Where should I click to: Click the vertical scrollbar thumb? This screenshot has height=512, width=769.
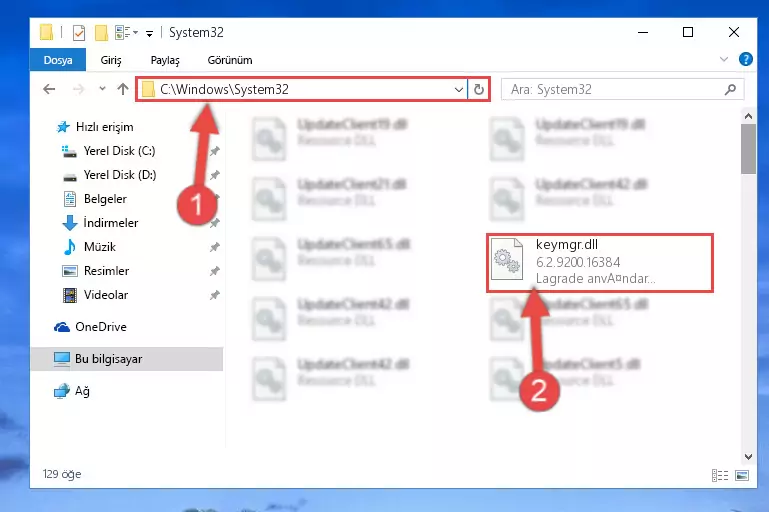click(748, 149)
